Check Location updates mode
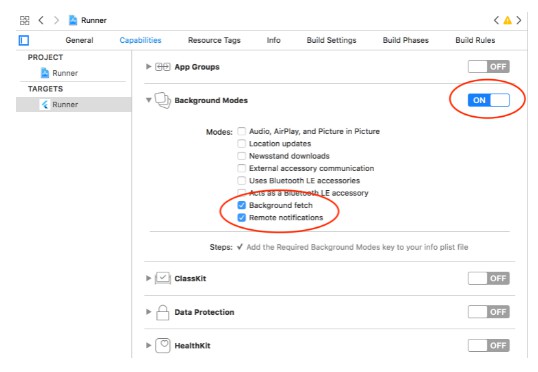Viewport: 538px width, 372px height. [x=242, y=143]
